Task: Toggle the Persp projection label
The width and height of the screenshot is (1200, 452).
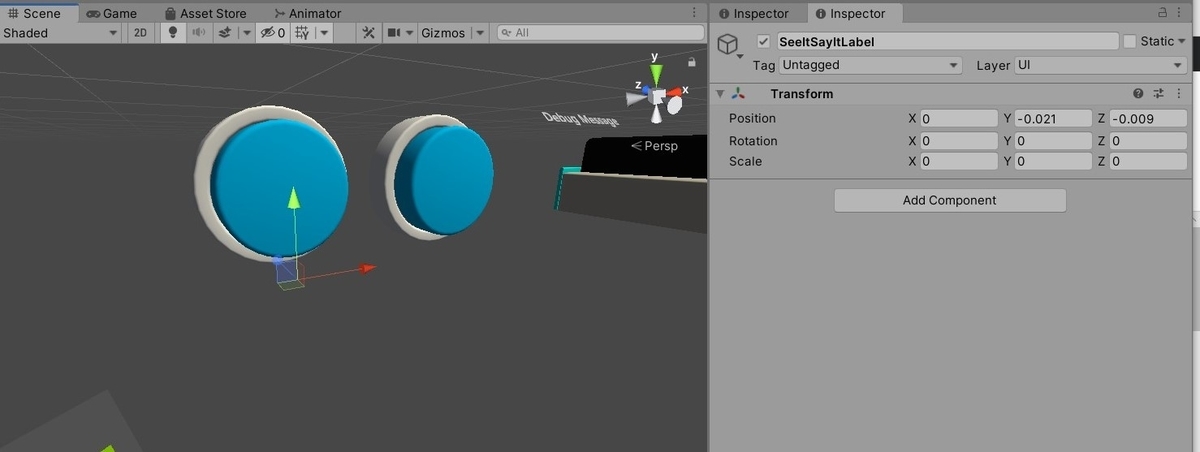Action: [654, 146]
